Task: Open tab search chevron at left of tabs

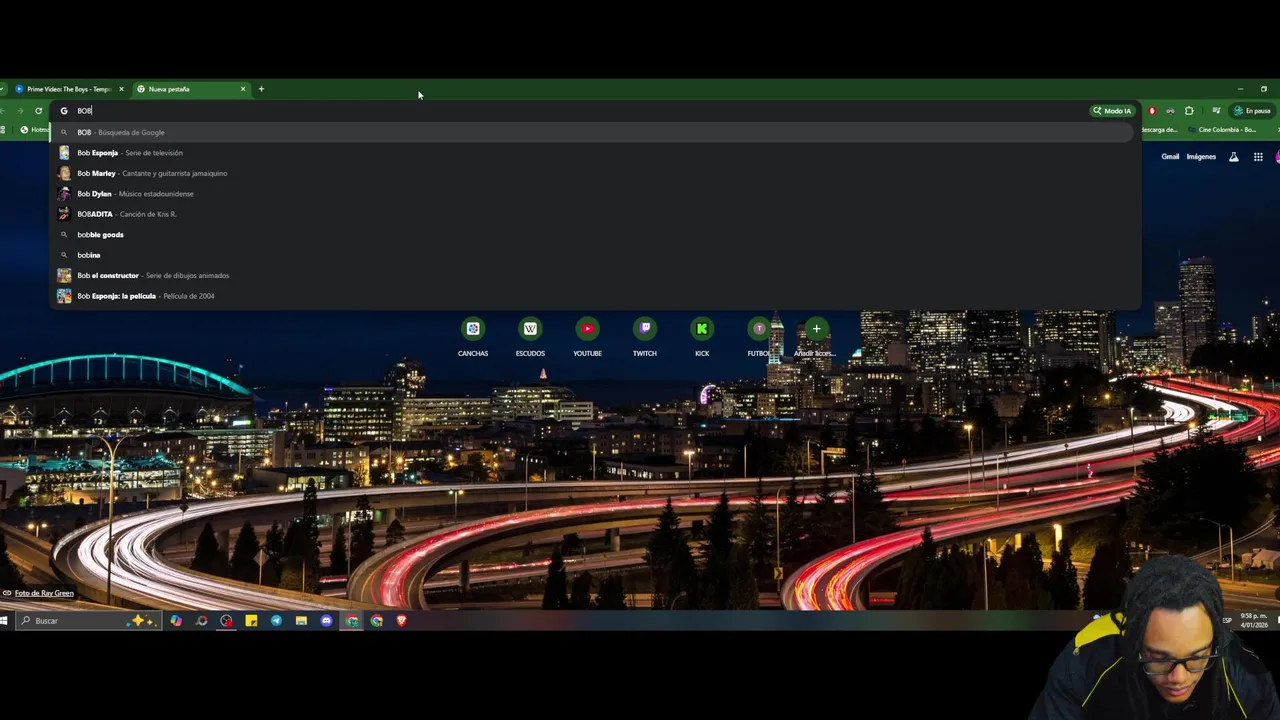Action: [3, 89]
